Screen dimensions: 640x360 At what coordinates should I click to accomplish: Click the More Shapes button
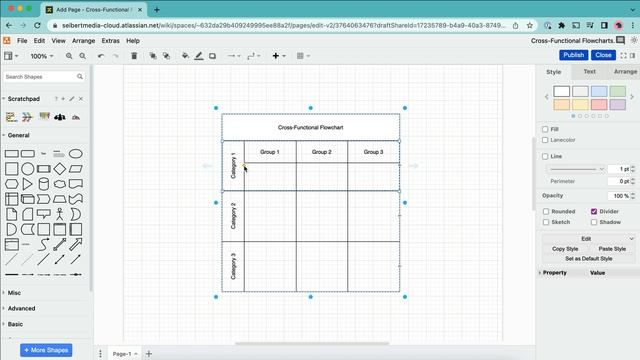[46, 350]
